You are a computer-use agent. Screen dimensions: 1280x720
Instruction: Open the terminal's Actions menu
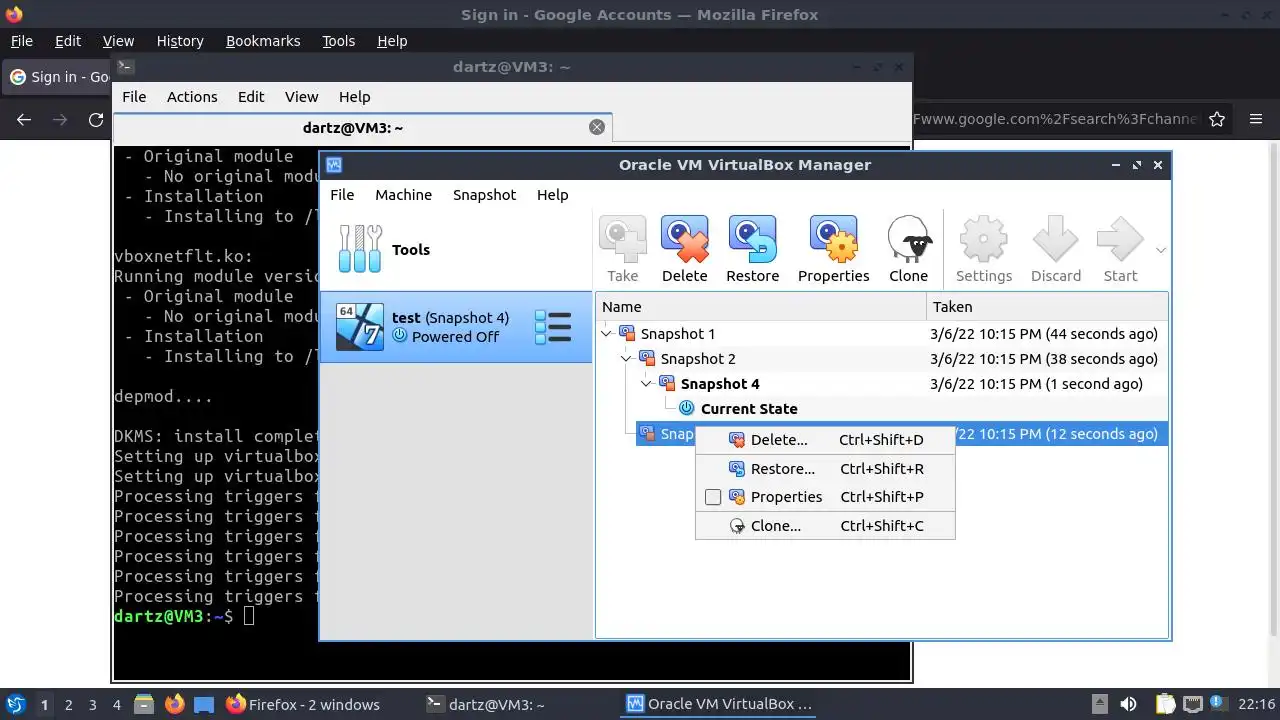coord(192,97)
